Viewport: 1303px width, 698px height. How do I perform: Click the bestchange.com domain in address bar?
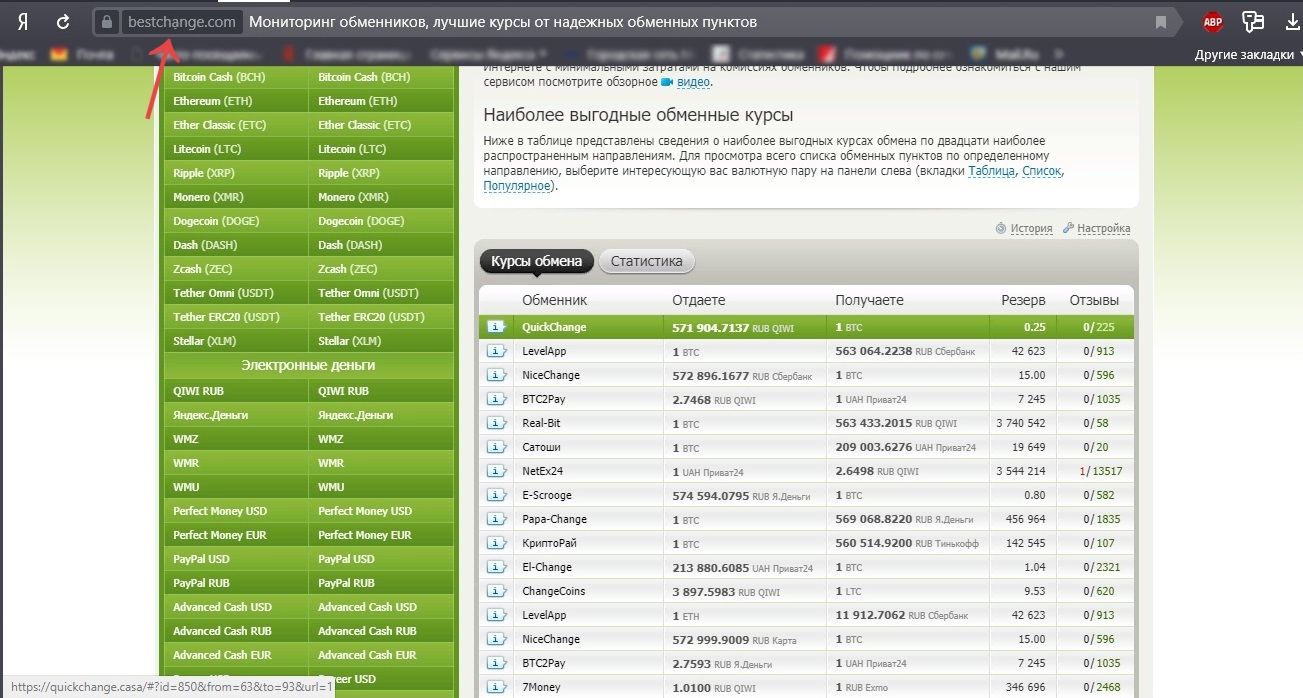tap(182, 22)
